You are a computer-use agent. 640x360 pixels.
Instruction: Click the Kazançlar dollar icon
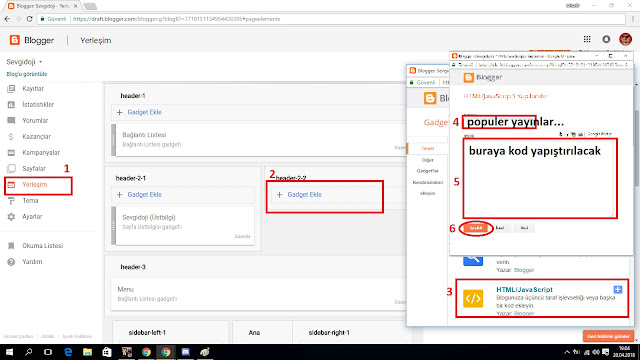pyautogui.click(x=11, y=136)
